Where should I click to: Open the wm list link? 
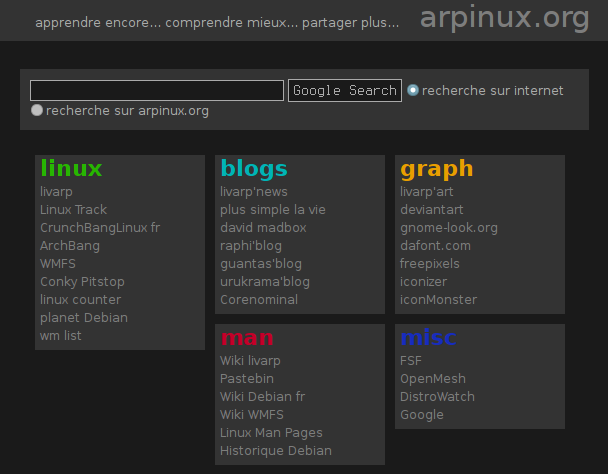[x=60, y=336]
